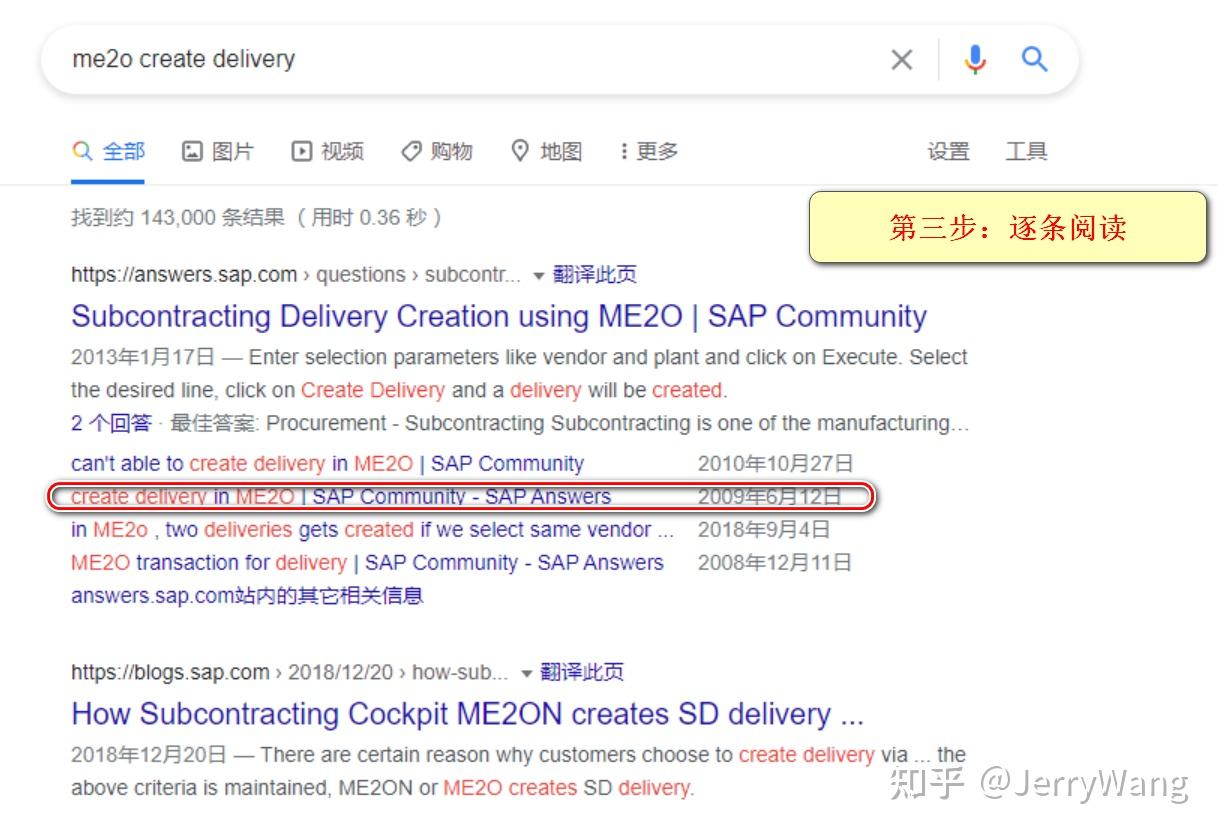Open the 购物 shopping tab
Image resolution: width=1218 pixels, height=836 pixels.
(436, 151)
